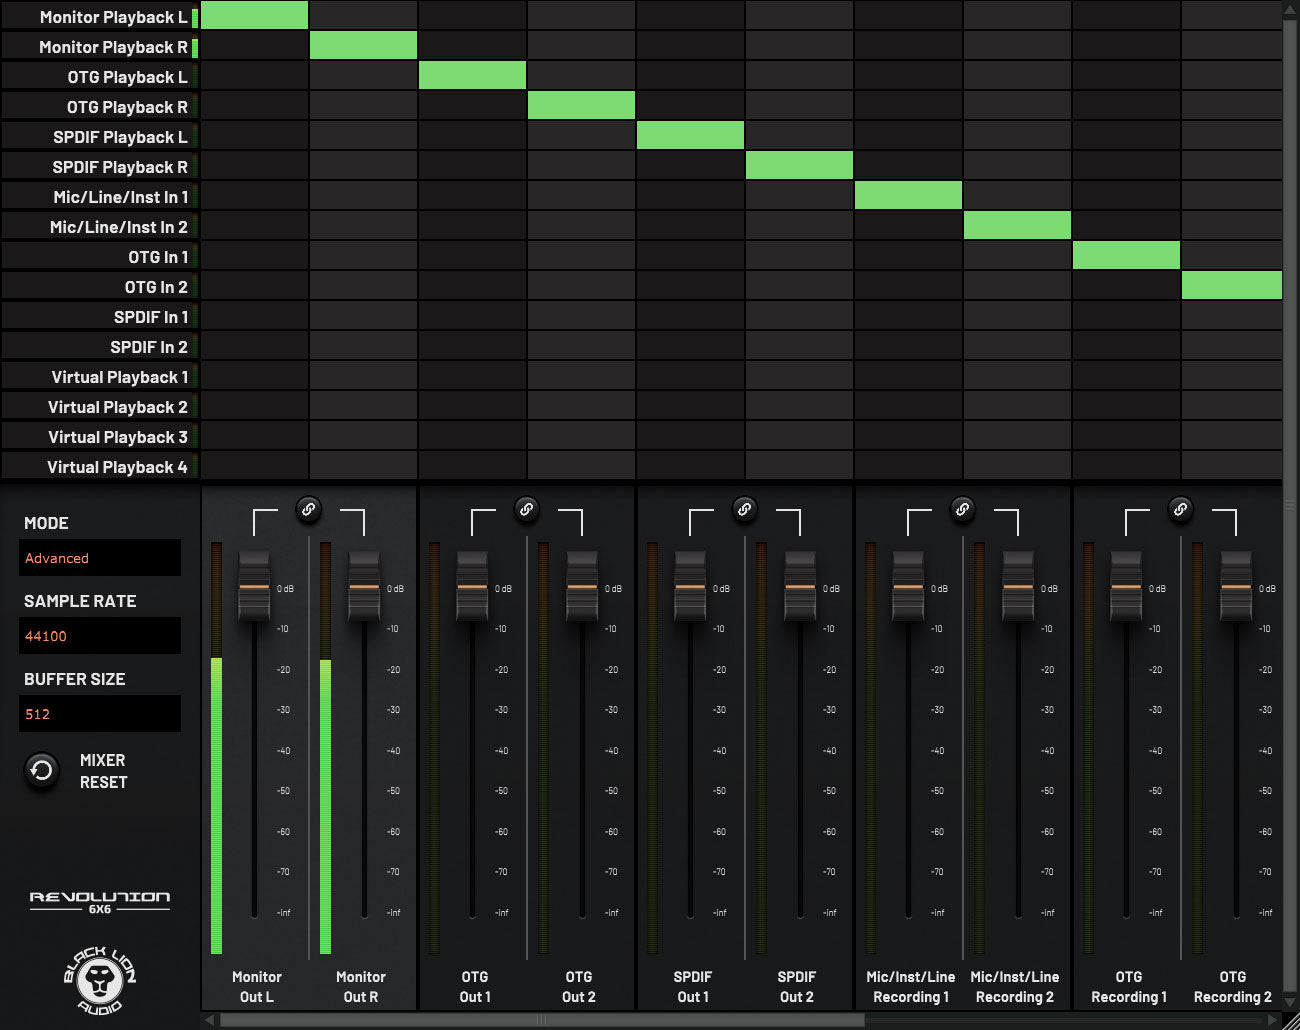Toggle a routing cell in the Virtual Playback 1 row

click(x=255, y=376)
